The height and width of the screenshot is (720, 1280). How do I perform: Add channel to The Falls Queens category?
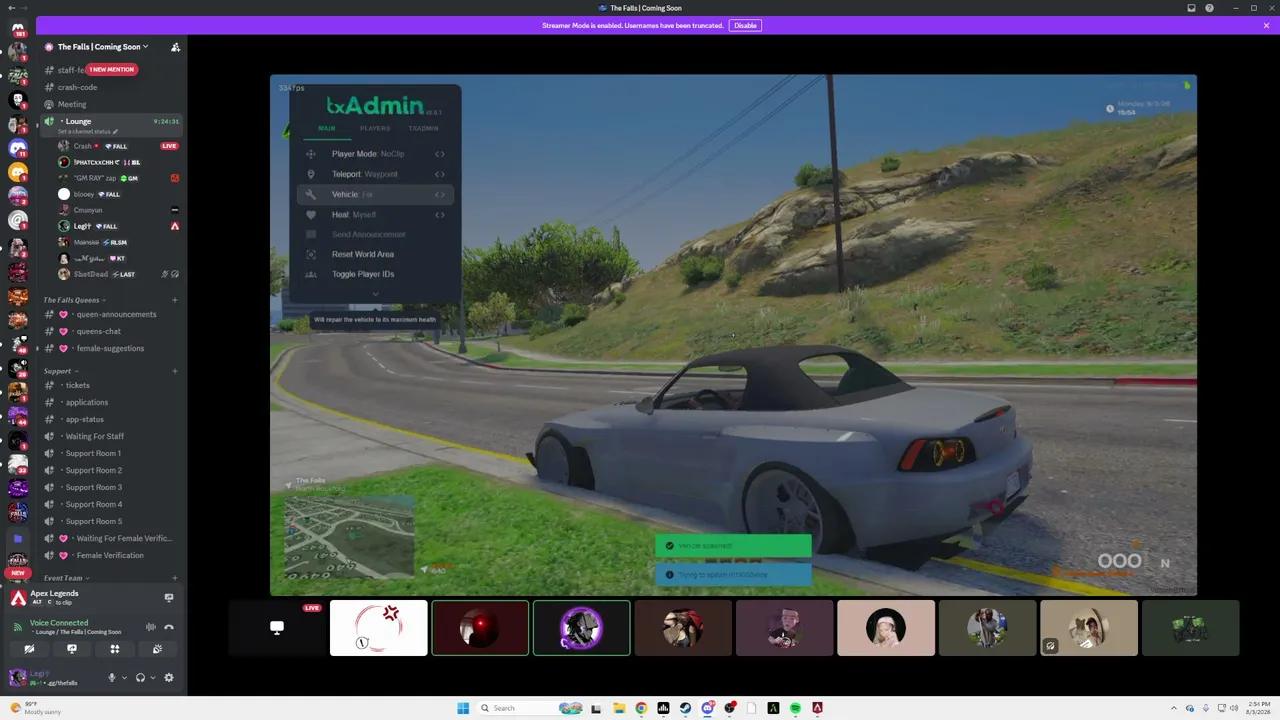click(x=174, y=300)
